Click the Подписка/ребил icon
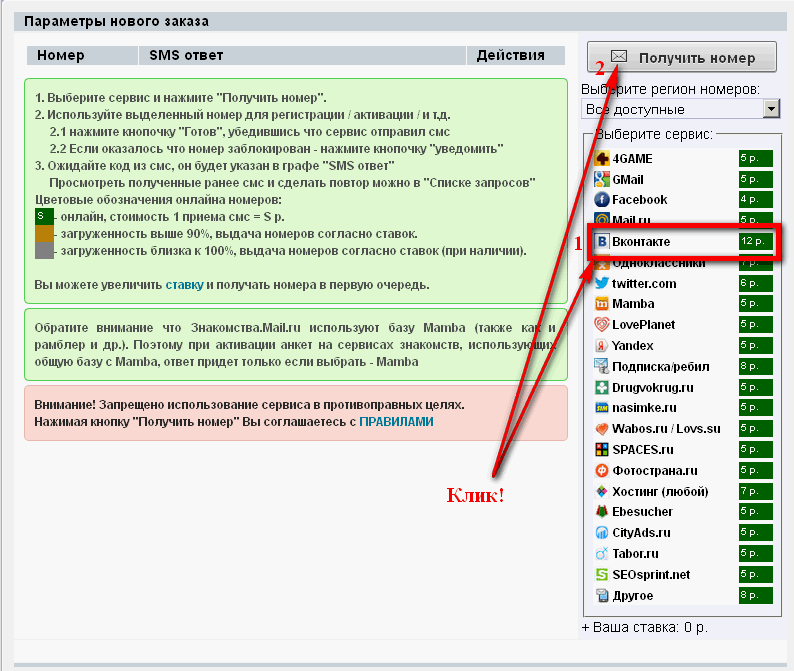 tap(602, 366)
